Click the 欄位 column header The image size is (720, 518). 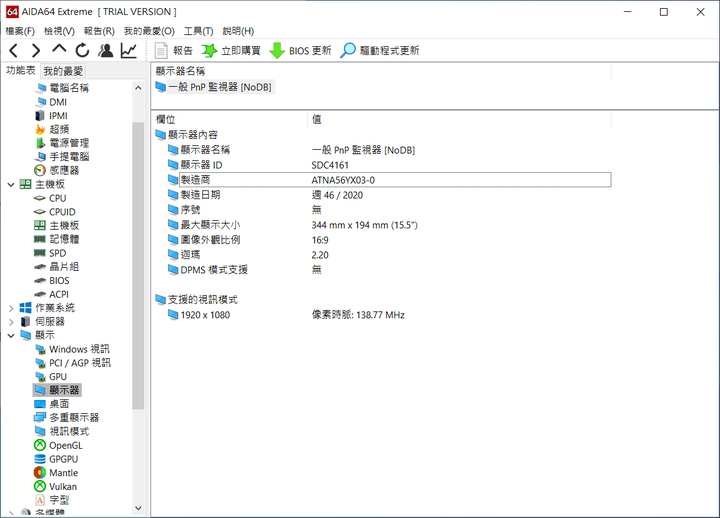point(231,120)
